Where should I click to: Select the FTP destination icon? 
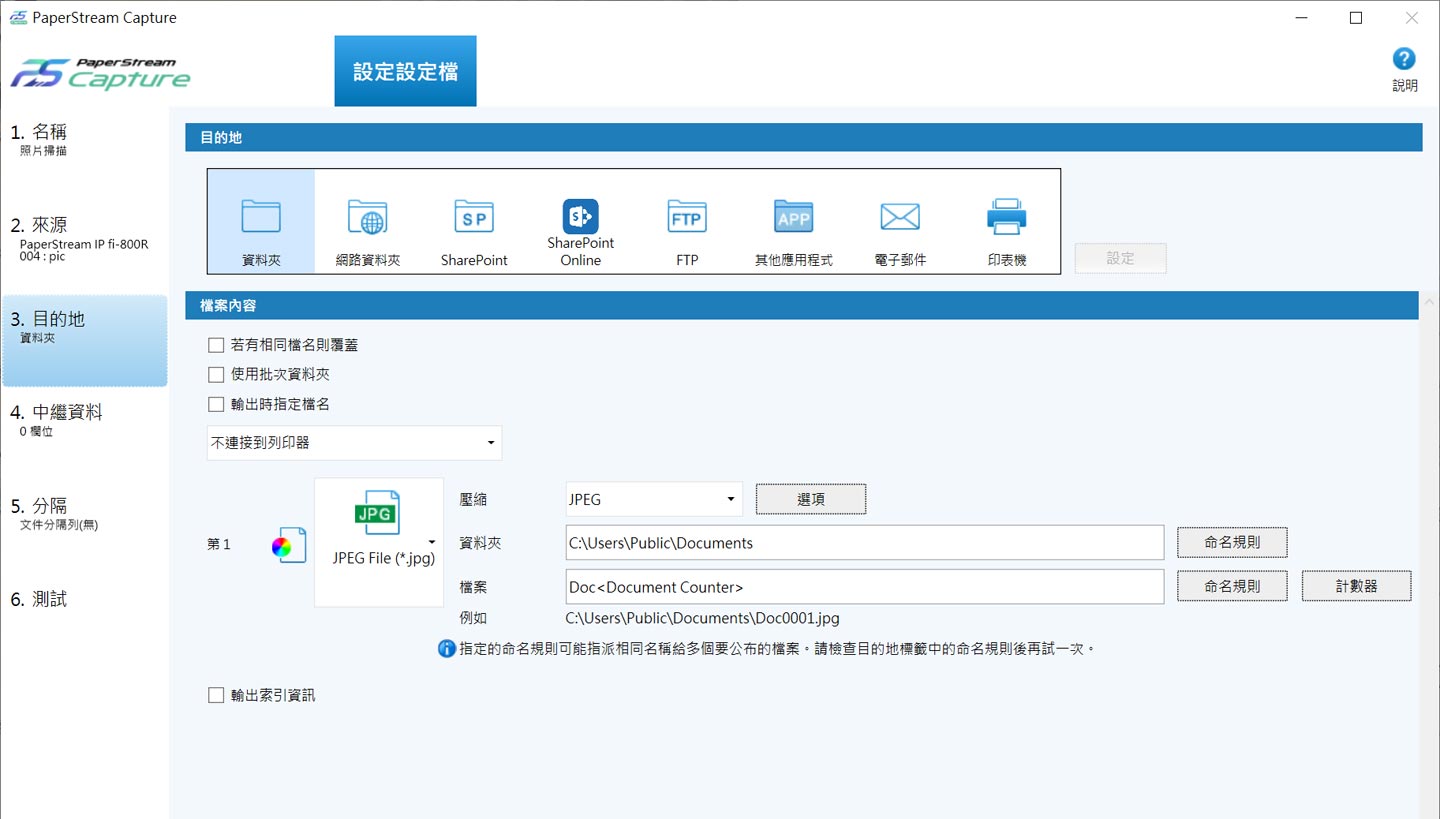click(x=687, y=221)
